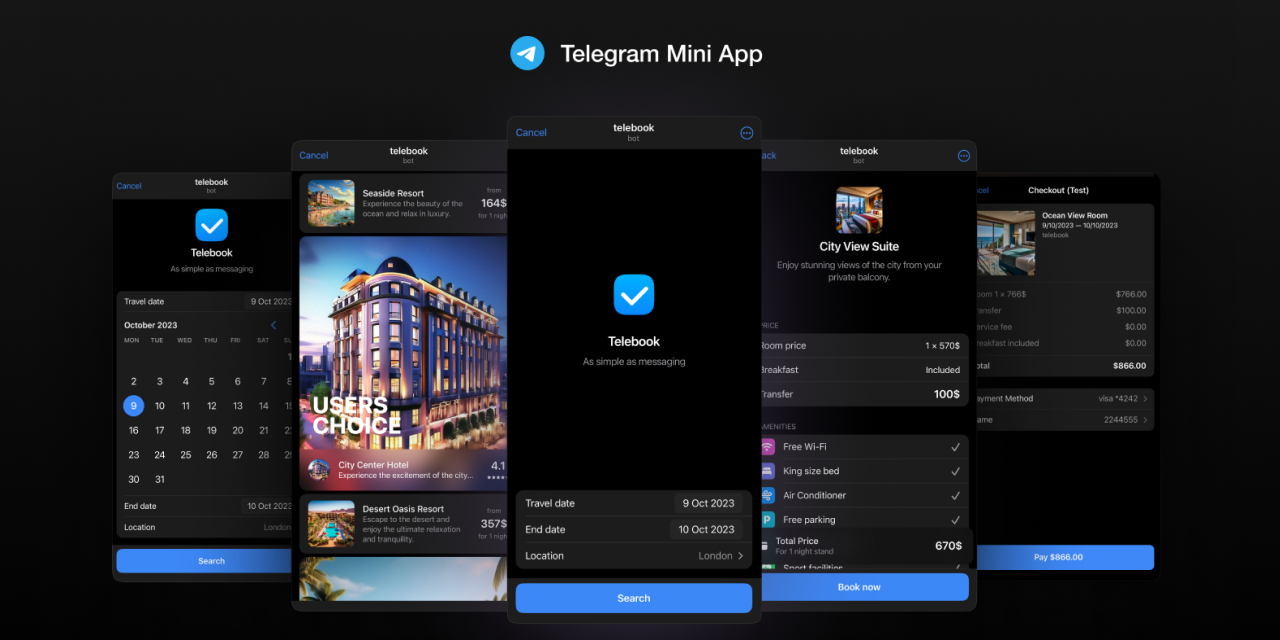This screenshot has width=1280, height=640.
Task: Click the Pay $866.00 button
Action: click(1065, 557)
